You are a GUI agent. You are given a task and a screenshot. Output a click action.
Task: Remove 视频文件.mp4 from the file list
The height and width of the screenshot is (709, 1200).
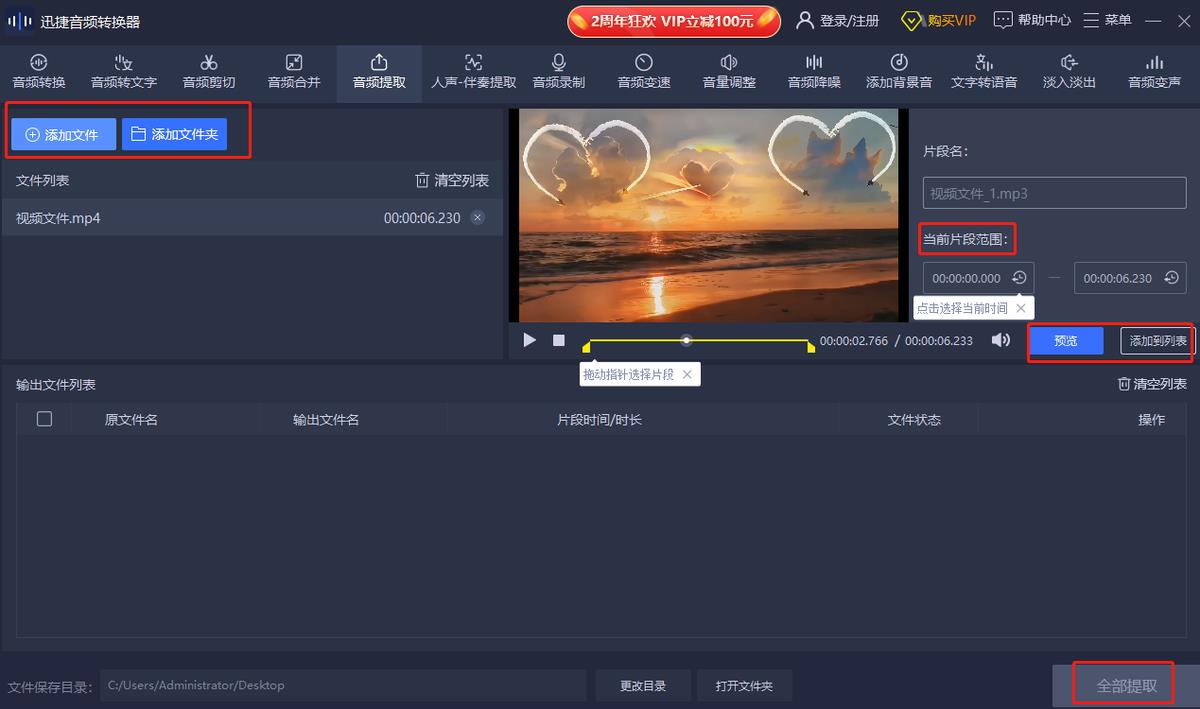pyautogui.click(x=477, y=217)
